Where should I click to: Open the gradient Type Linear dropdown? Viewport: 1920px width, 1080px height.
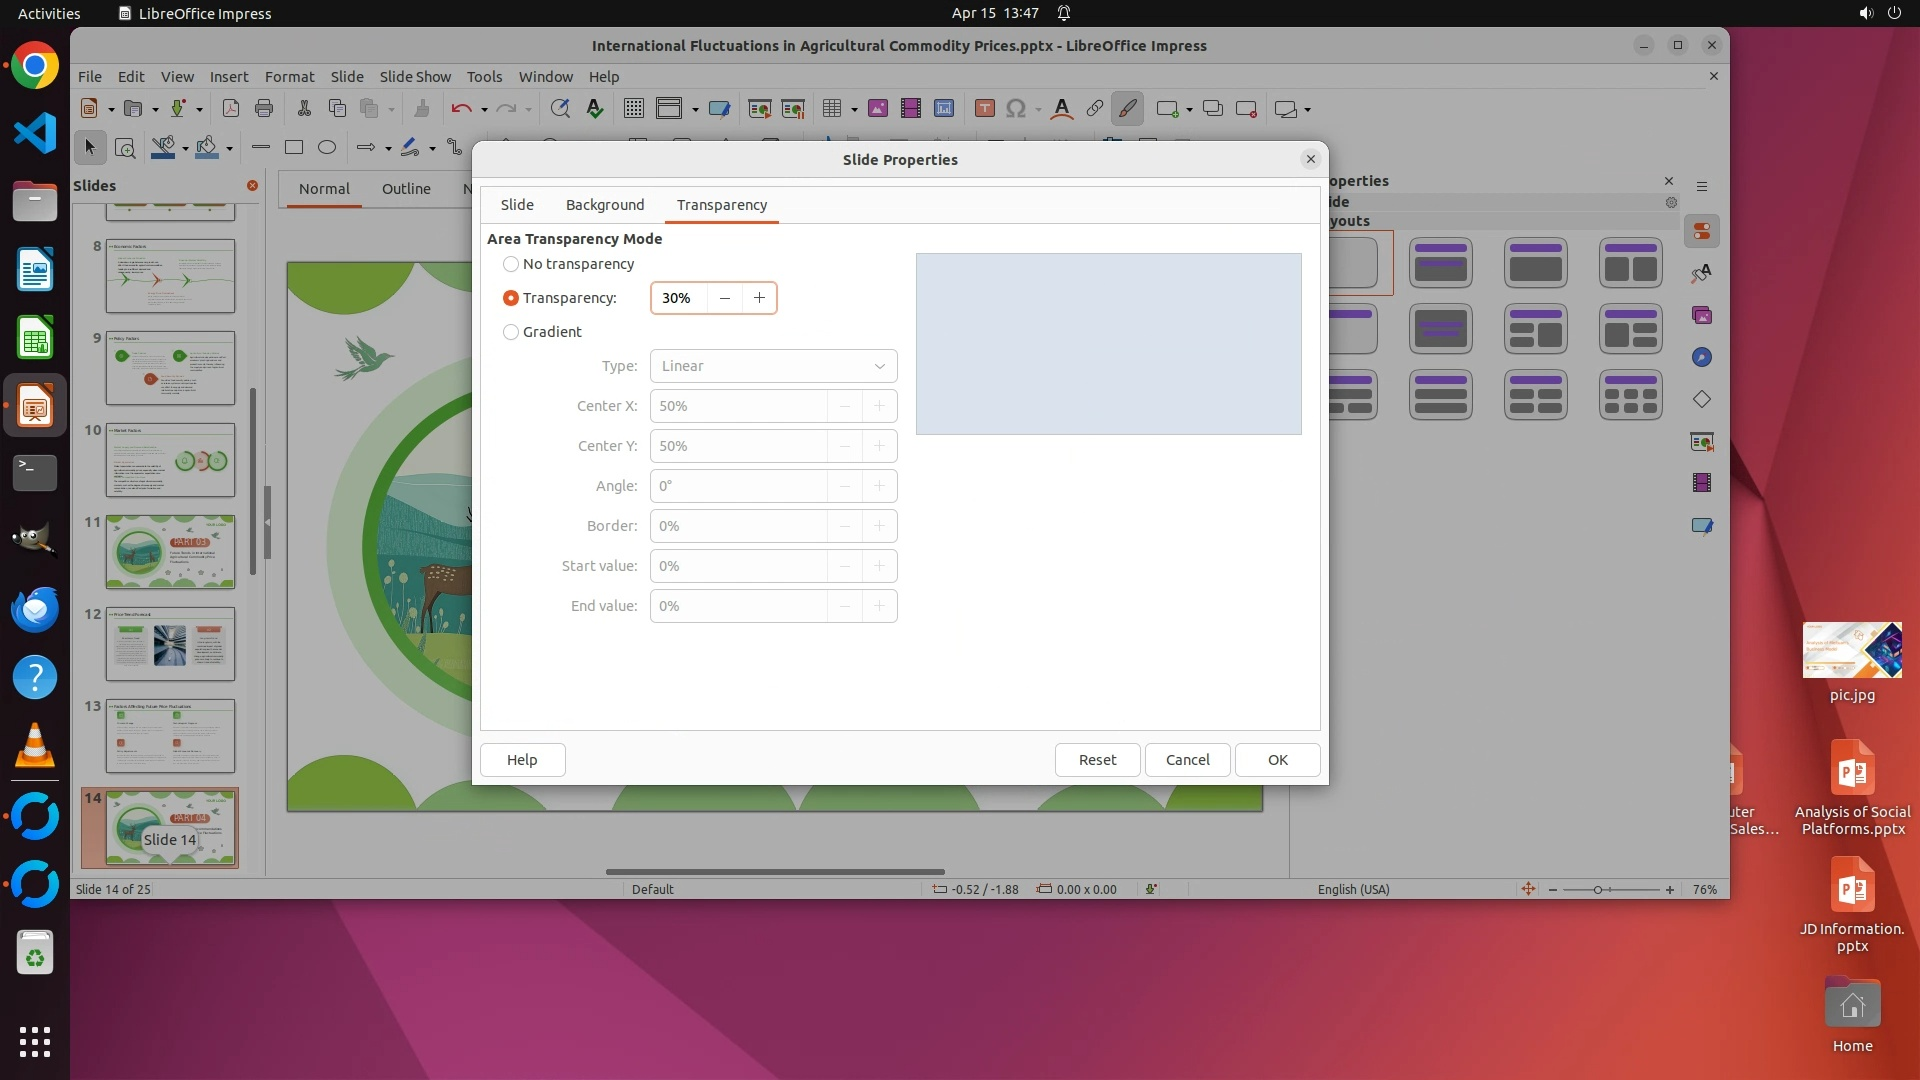click(x=773, y=366)
